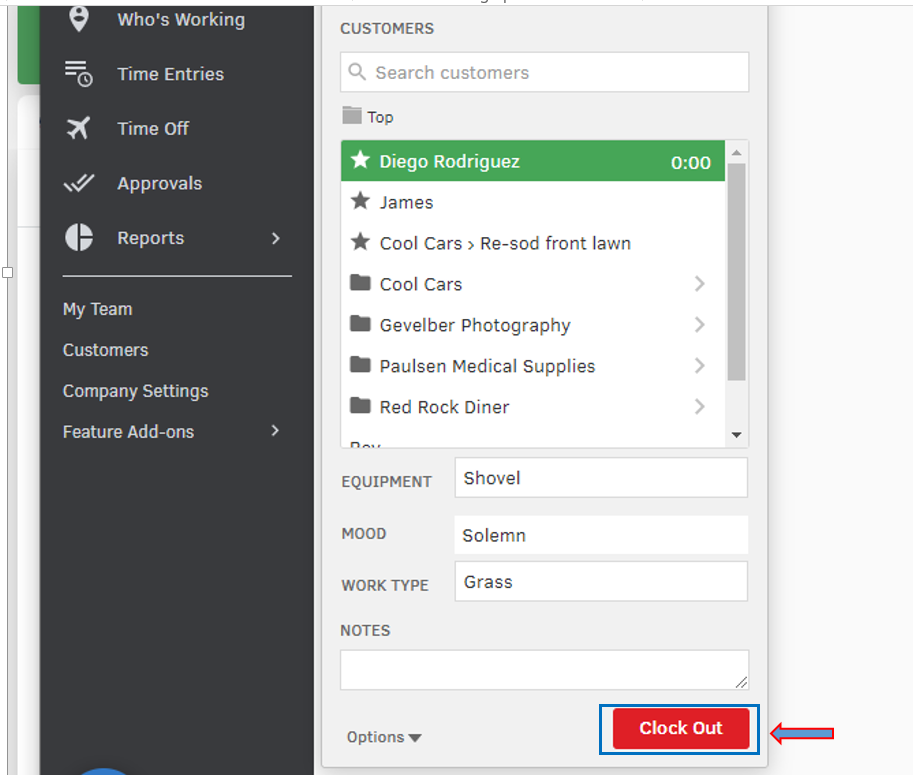The height and width of the screenshot is (775, 913).
Task: Expand the Feature Add-ons submenu
Action: [276, 431]
